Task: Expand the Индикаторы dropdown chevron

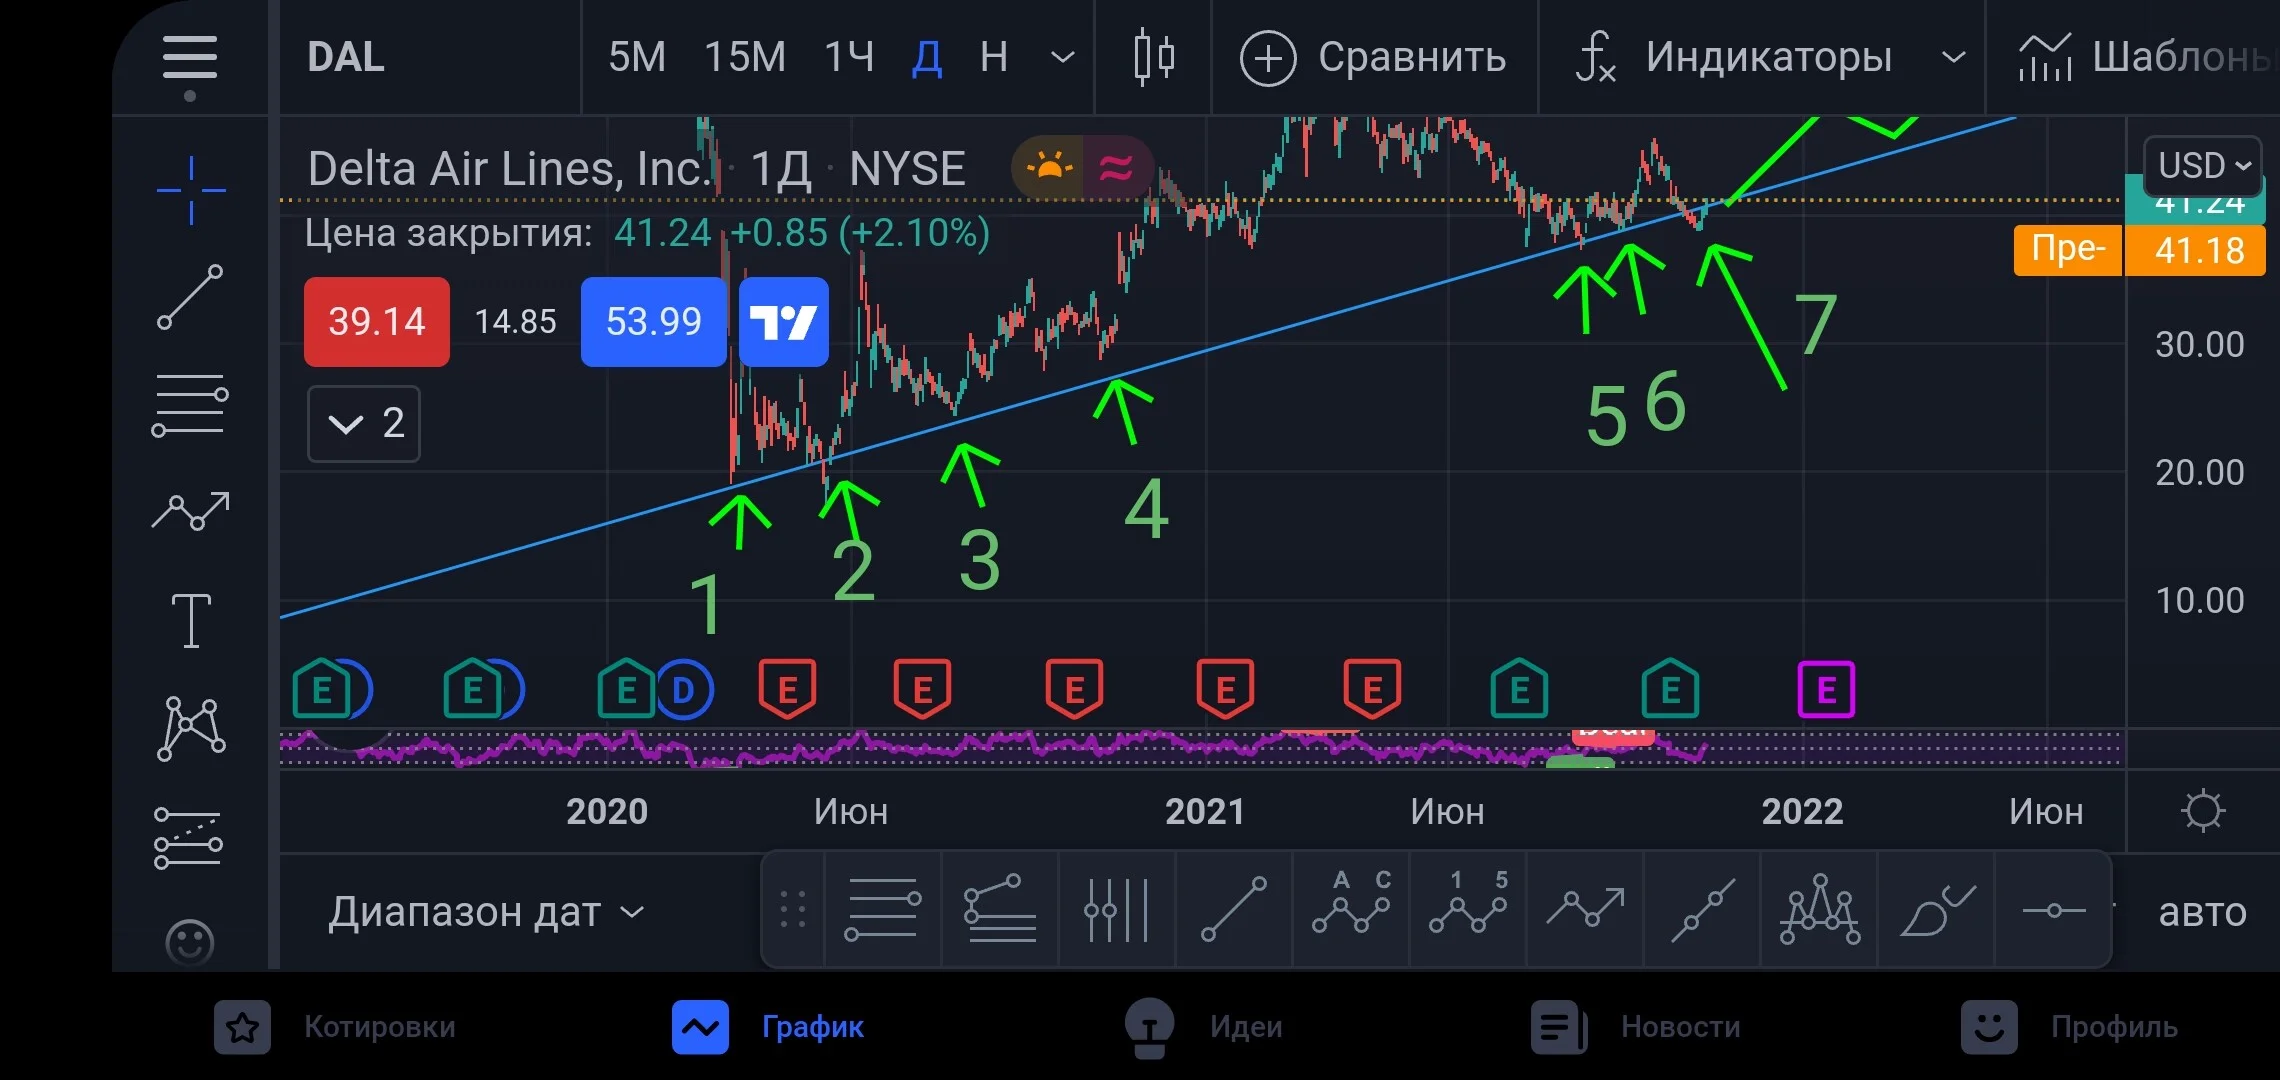Action: [x=1953, y=57]
